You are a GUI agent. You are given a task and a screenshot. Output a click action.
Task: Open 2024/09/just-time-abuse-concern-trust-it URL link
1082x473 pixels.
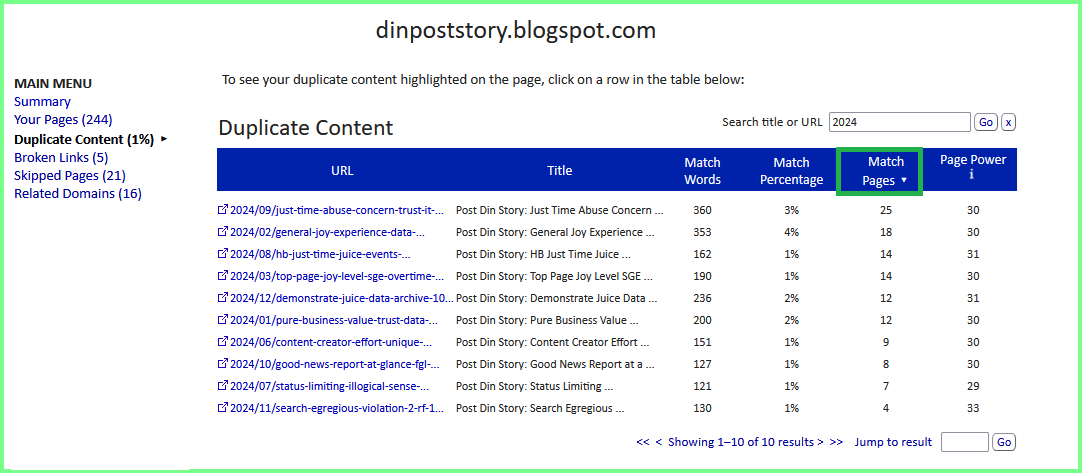pos(337,210)
